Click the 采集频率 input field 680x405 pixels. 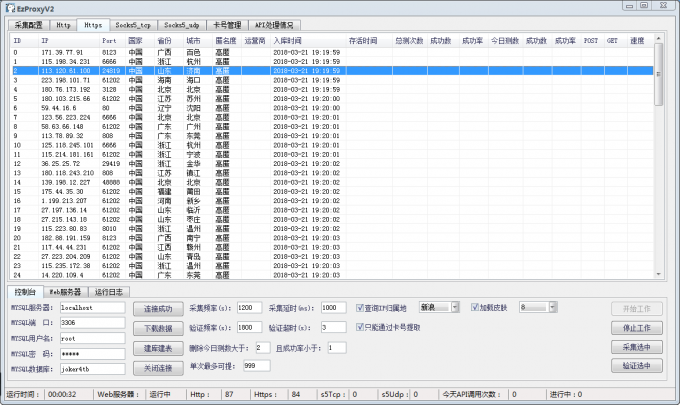tap(250, 308)
